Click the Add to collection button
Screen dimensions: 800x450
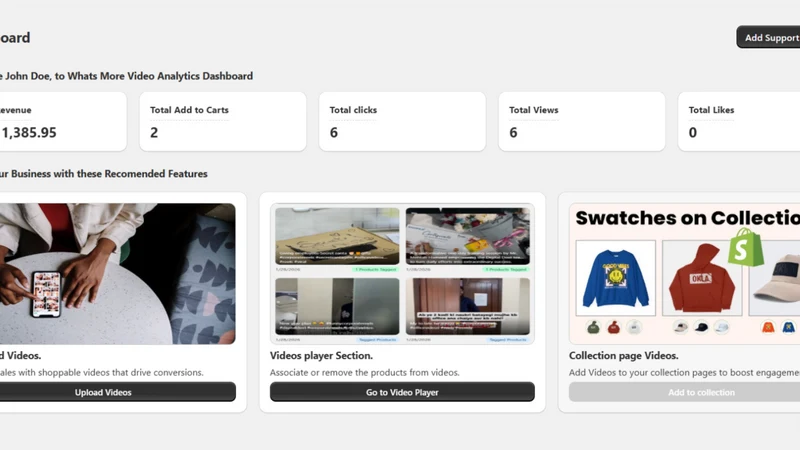[x=685, y=392]
